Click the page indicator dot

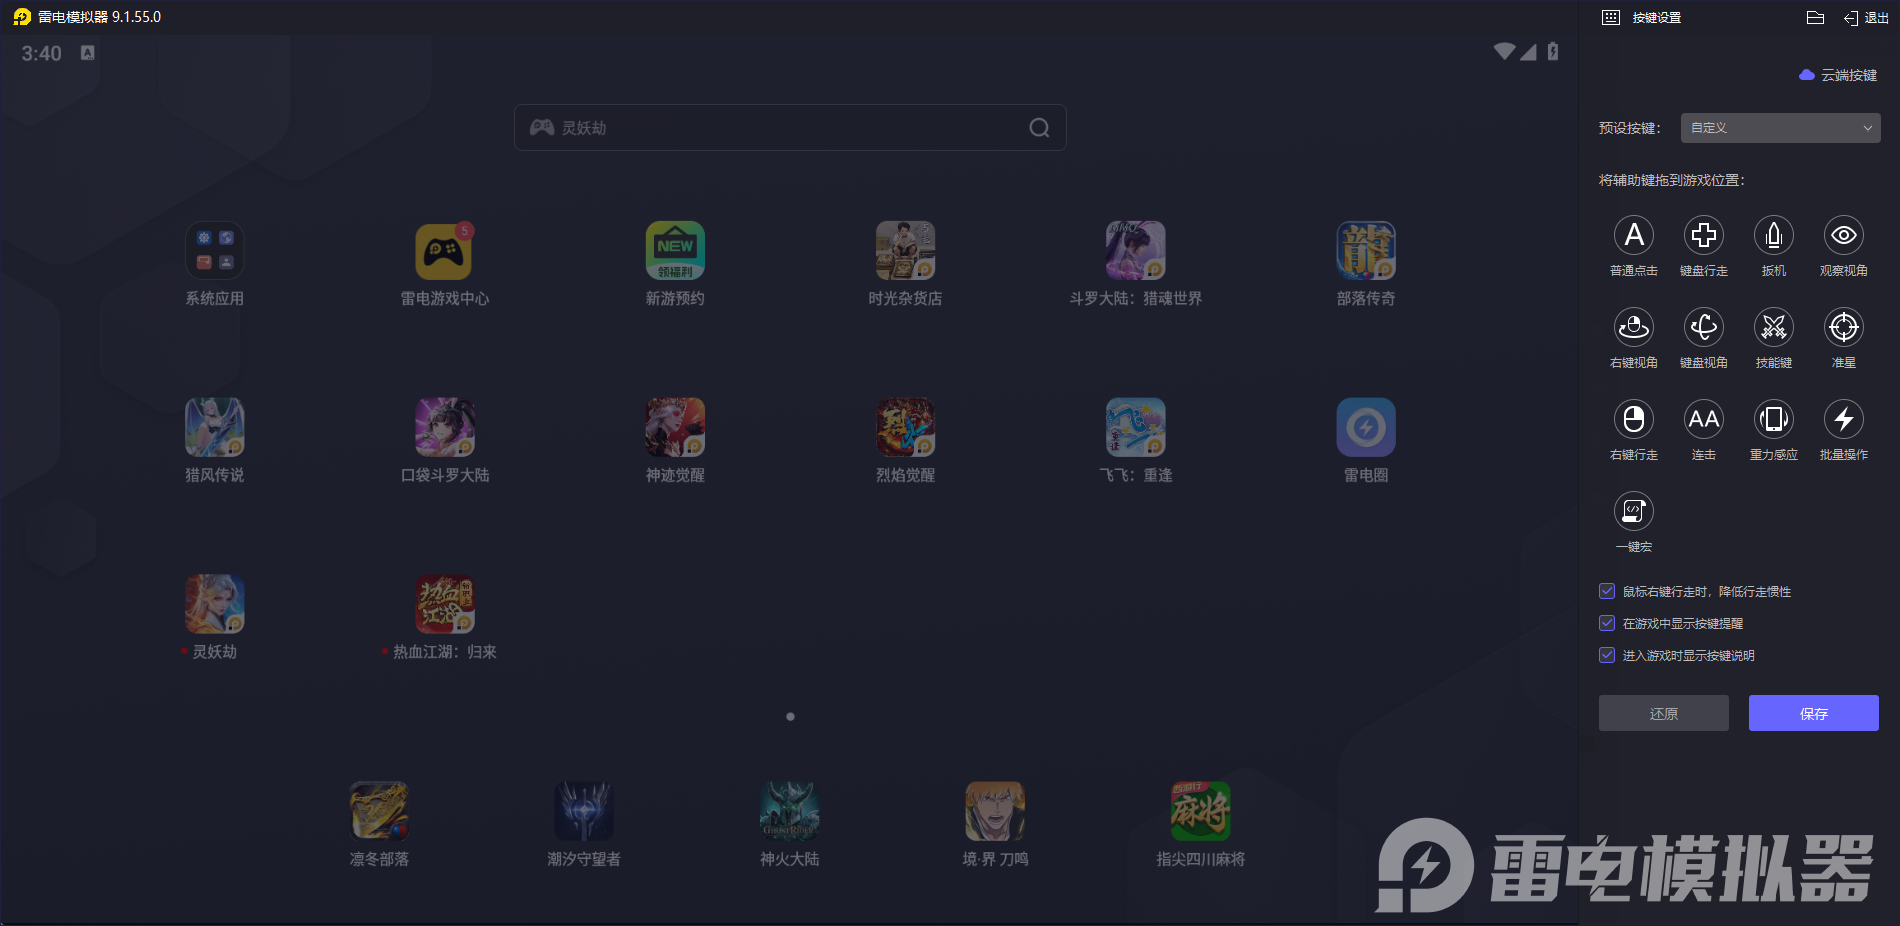790,716
